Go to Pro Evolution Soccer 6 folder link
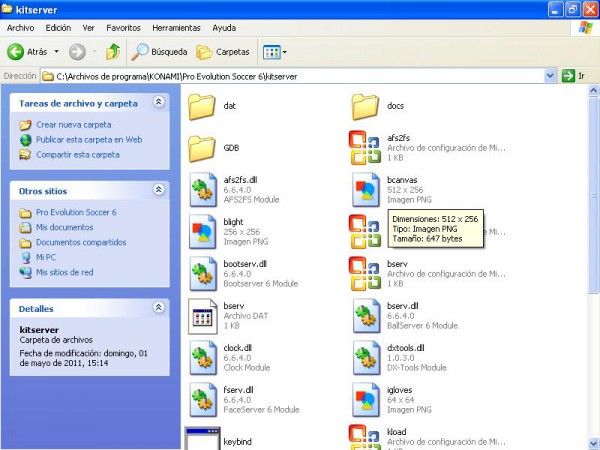 [76, 212]
